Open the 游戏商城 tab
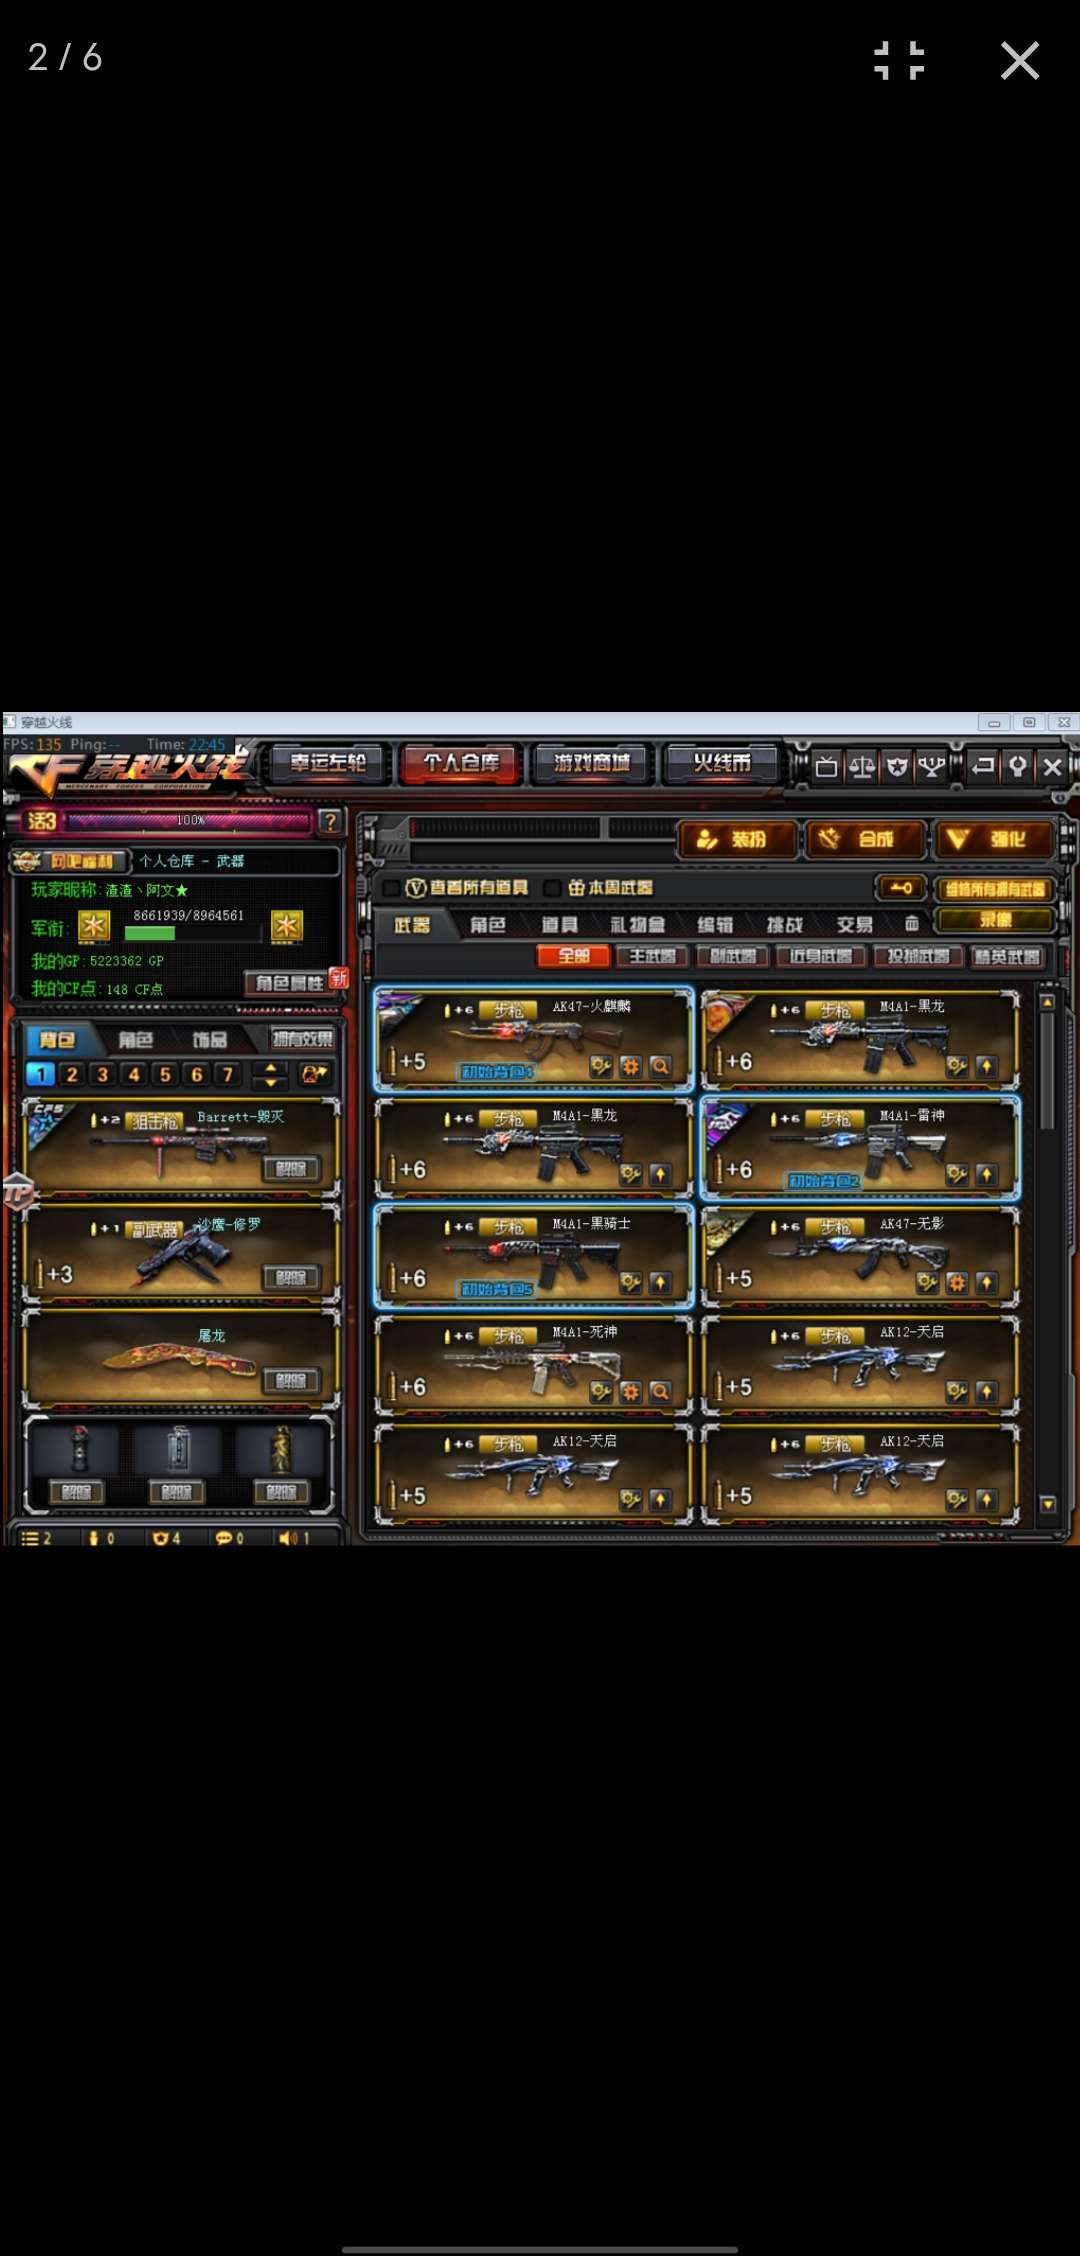 [592, 764]
